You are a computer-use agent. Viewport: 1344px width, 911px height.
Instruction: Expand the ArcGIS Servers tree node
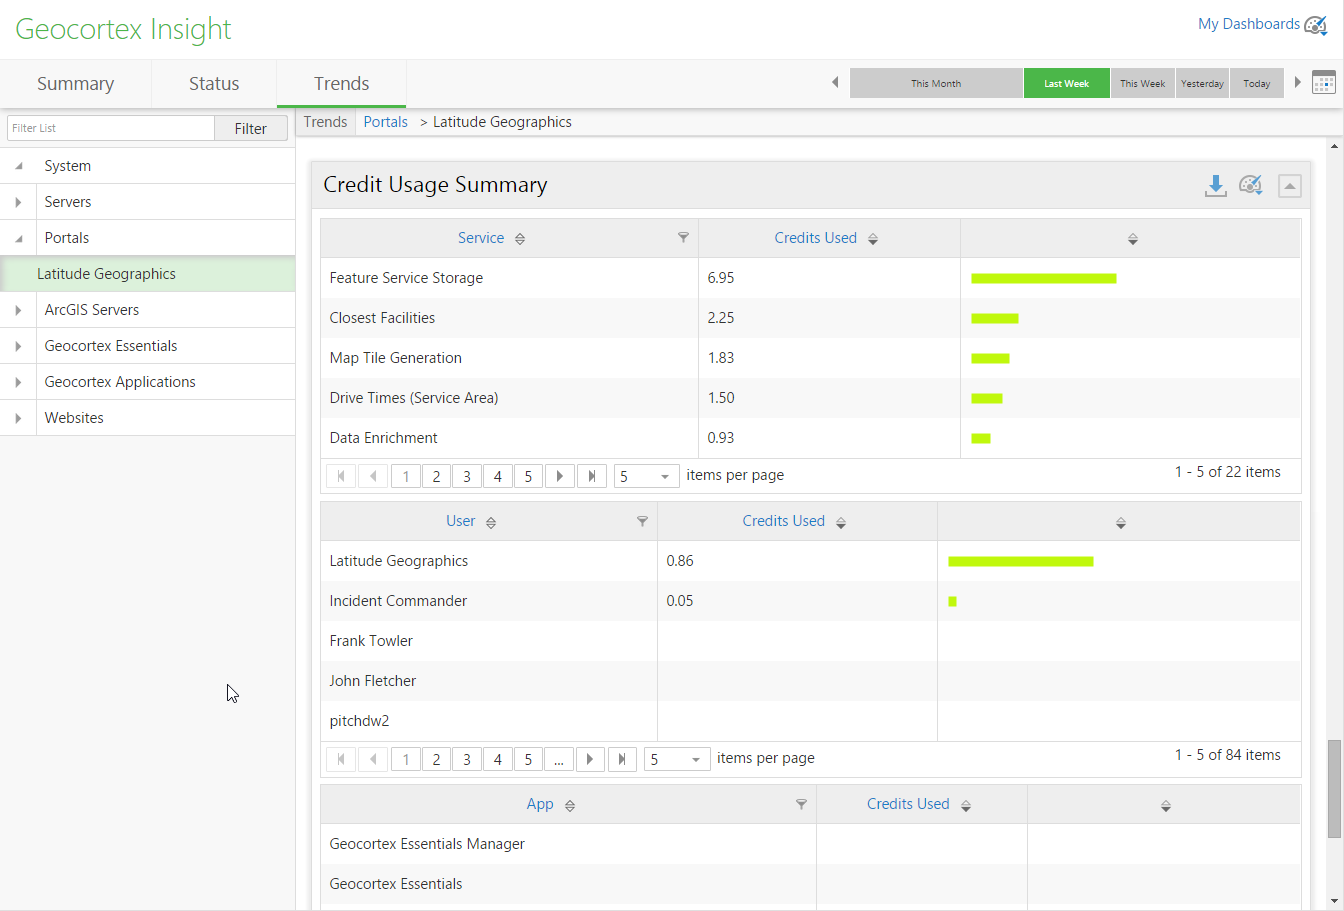(x=19, y=310)
